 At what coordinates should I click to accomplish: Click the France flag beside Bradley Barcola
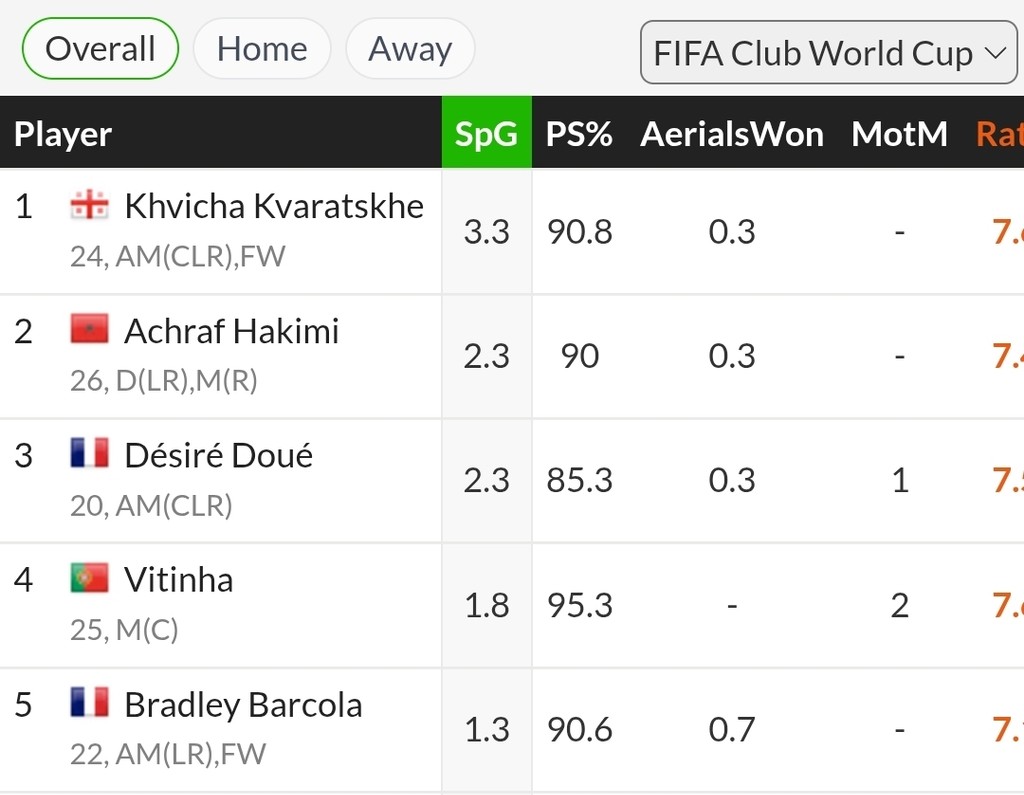[x=89, y=702]
